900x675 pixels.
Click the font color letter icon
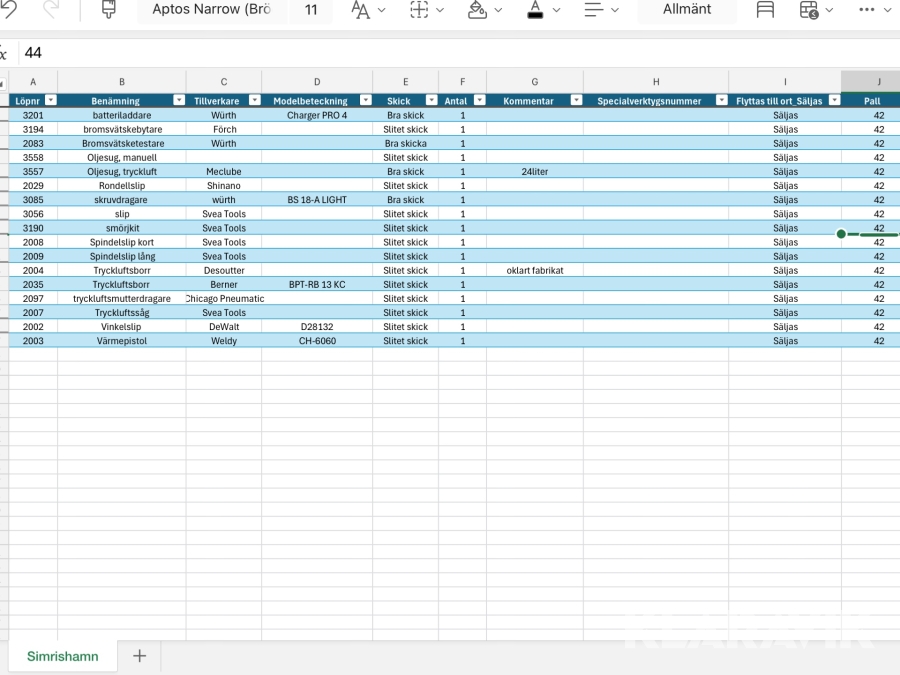point(535,10)
